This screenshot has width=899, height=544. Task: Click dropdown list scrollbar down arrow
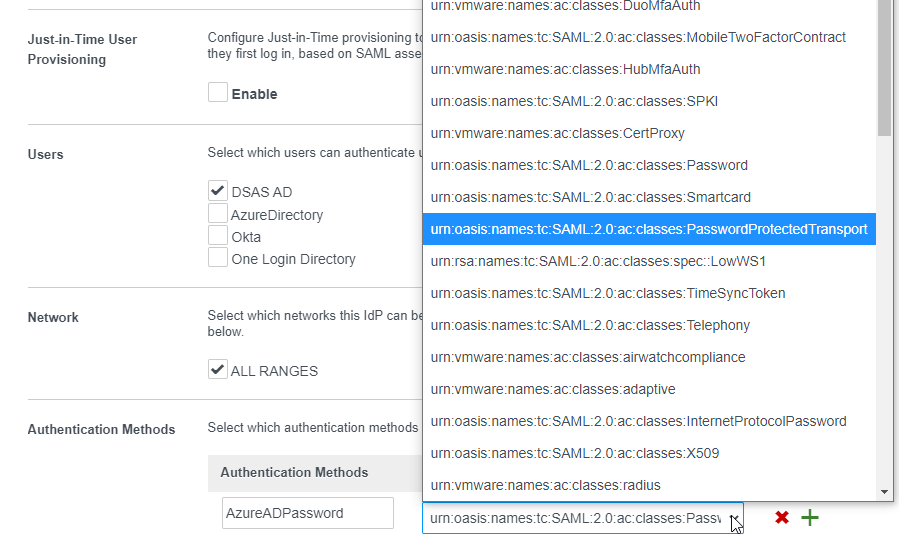click(x=884, y=491)
